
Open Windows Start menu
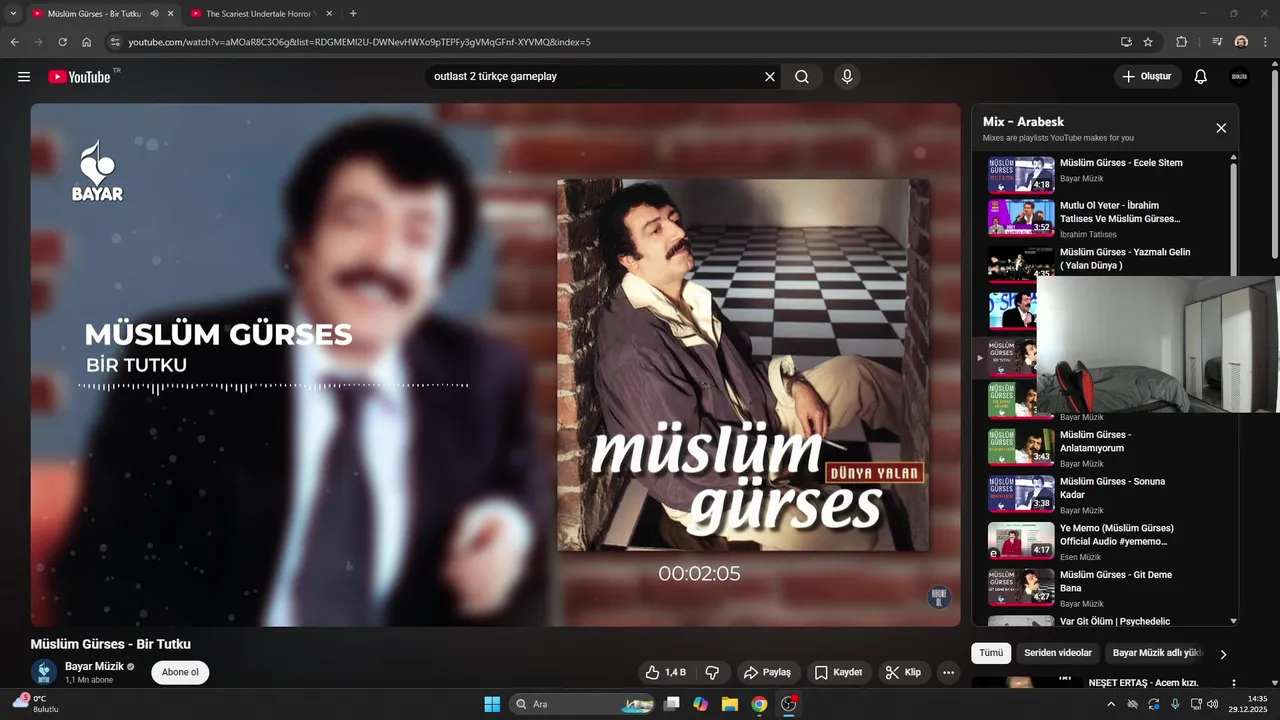click(x=492, y=704)
